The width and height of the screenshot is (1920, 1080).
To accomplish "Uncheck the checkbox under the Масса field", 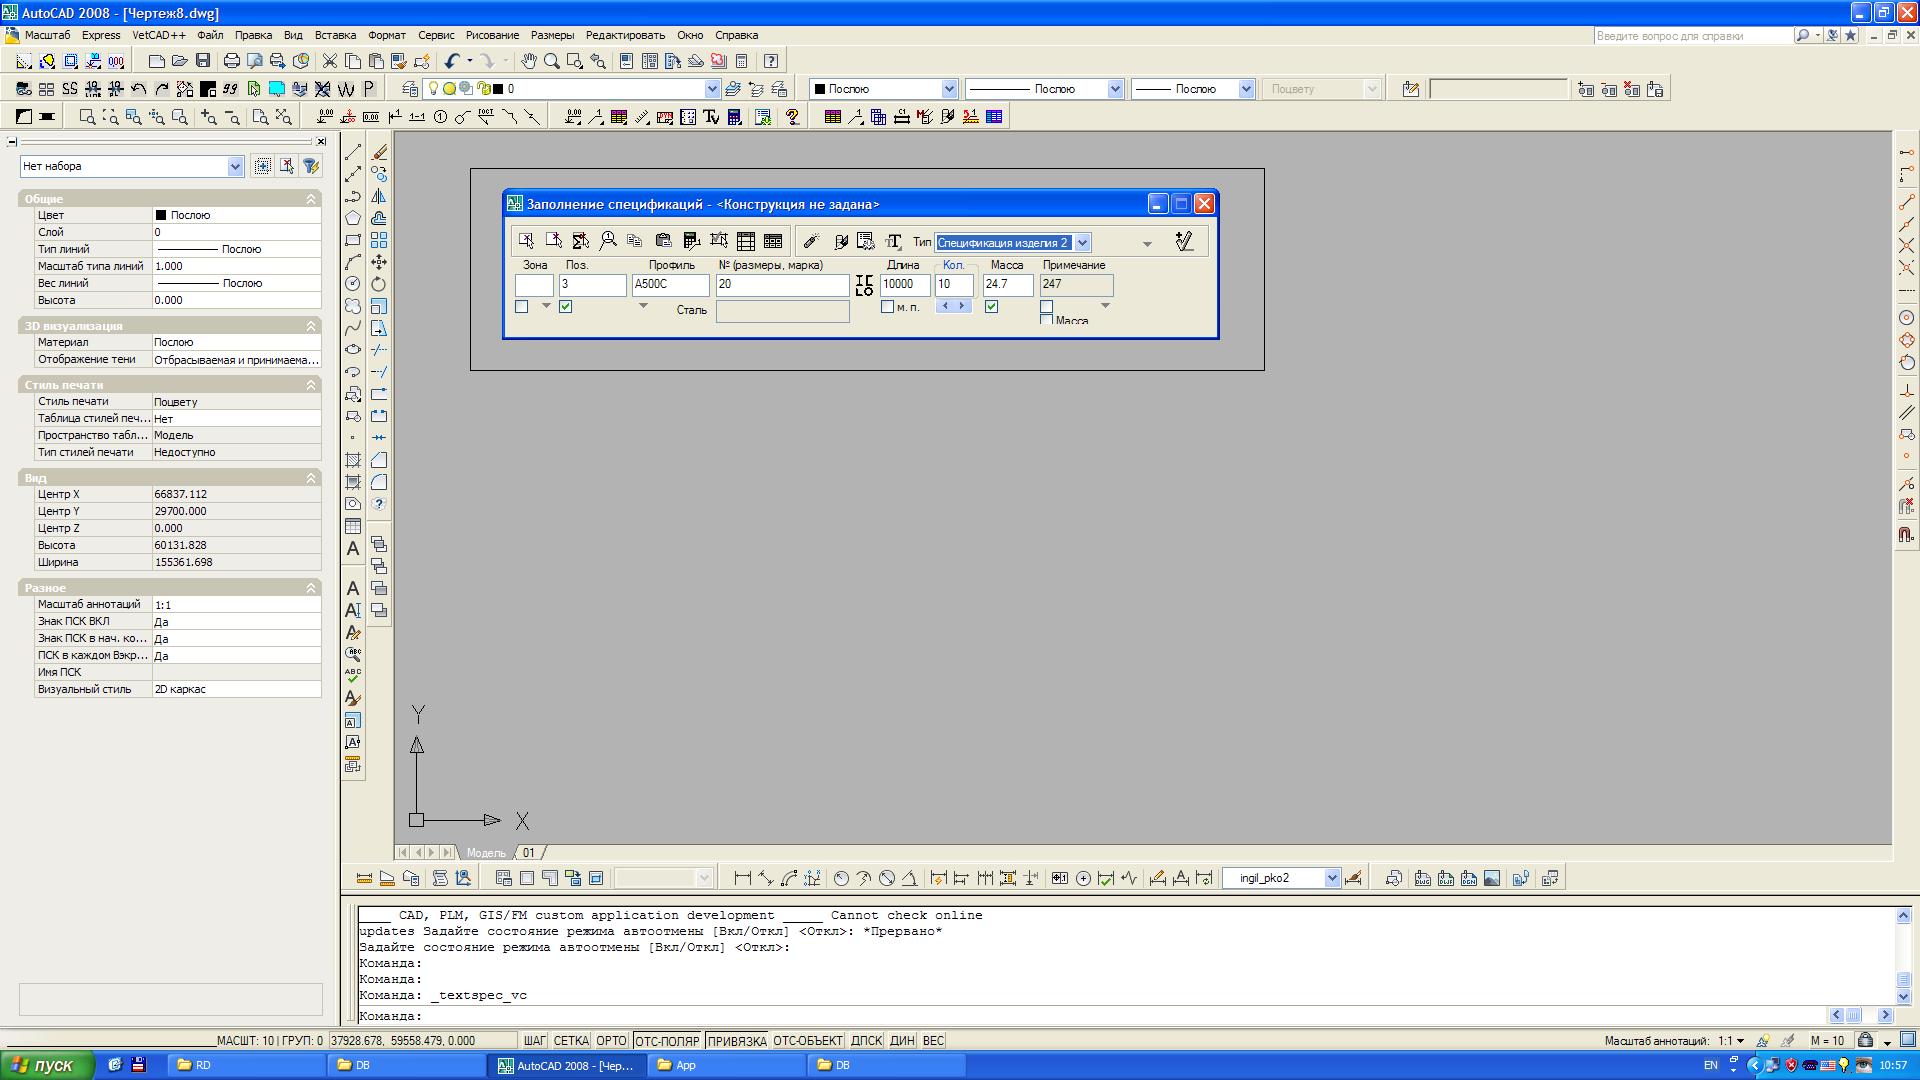I will pyautogui.click(x=991, y=307).
